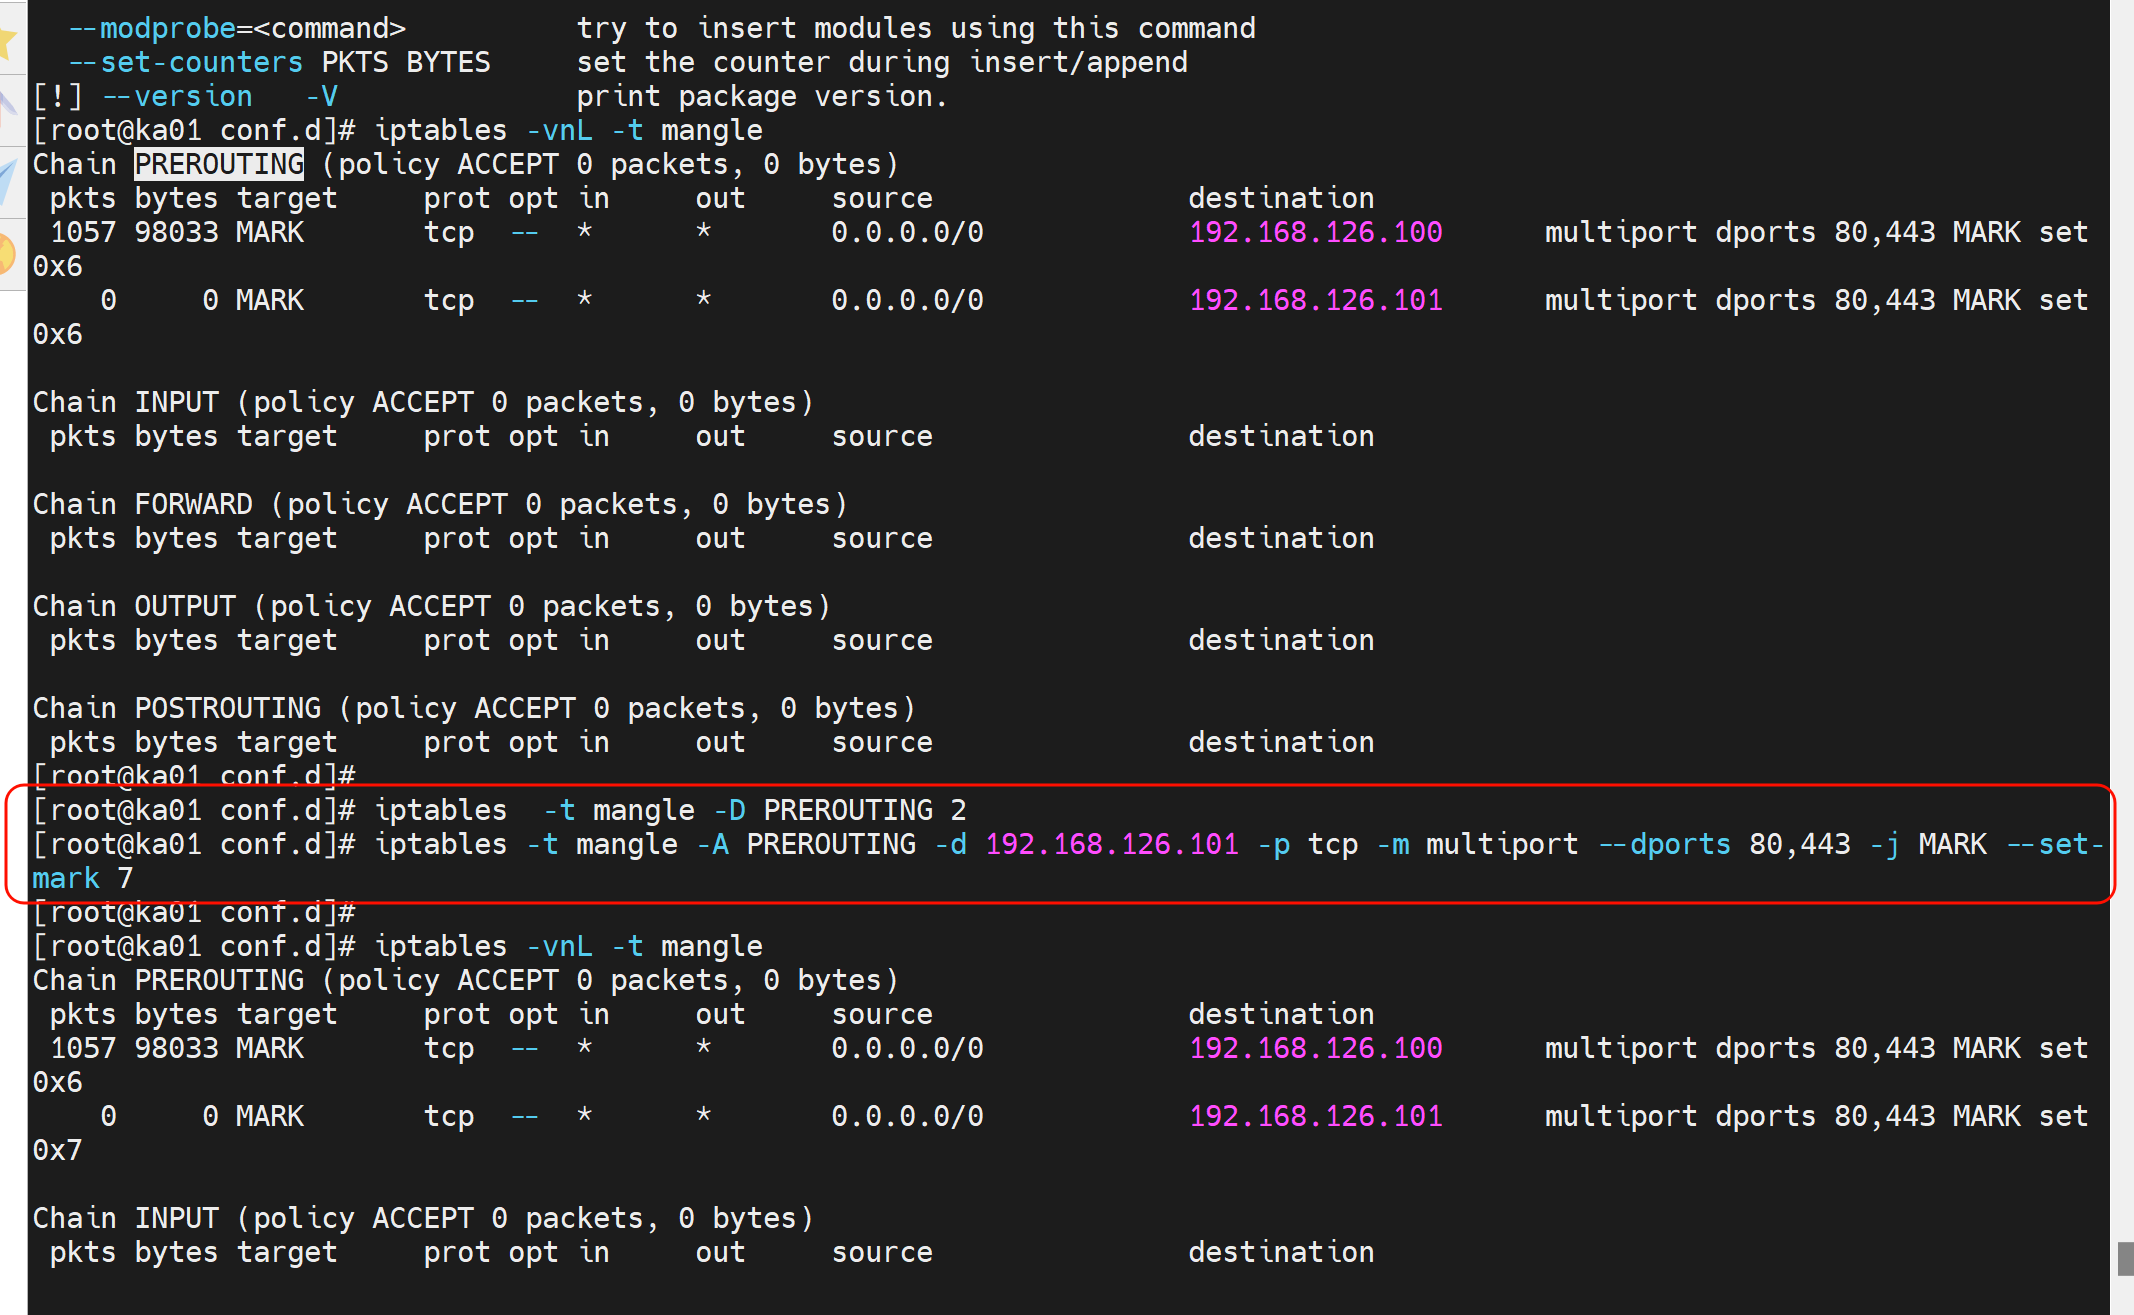The width and height of the screenshot is (2134, 1315).
Task: Click the 'Chain POSTROUTING' header line
Action: pos(473,708)
